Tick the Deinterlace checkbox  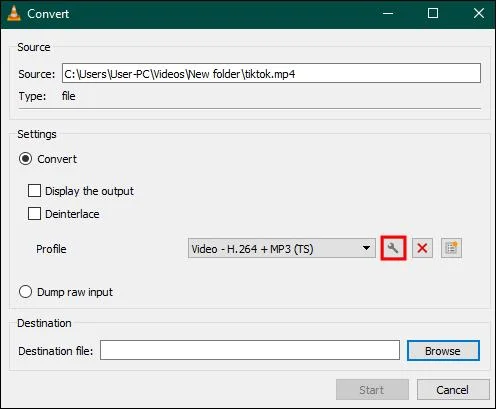[x=34, y=214]
